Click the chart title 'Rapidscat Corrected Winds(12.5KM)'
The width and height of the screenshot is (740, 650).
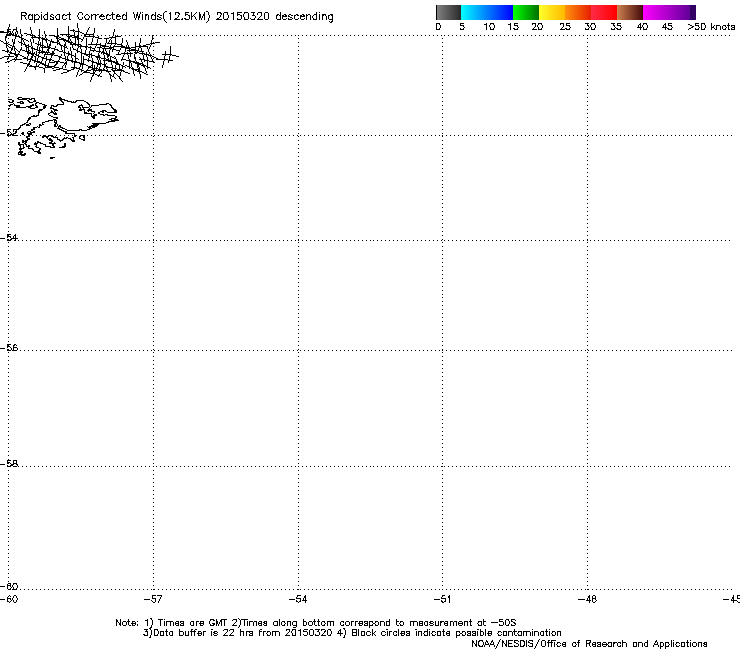click(x=115, y=16)
